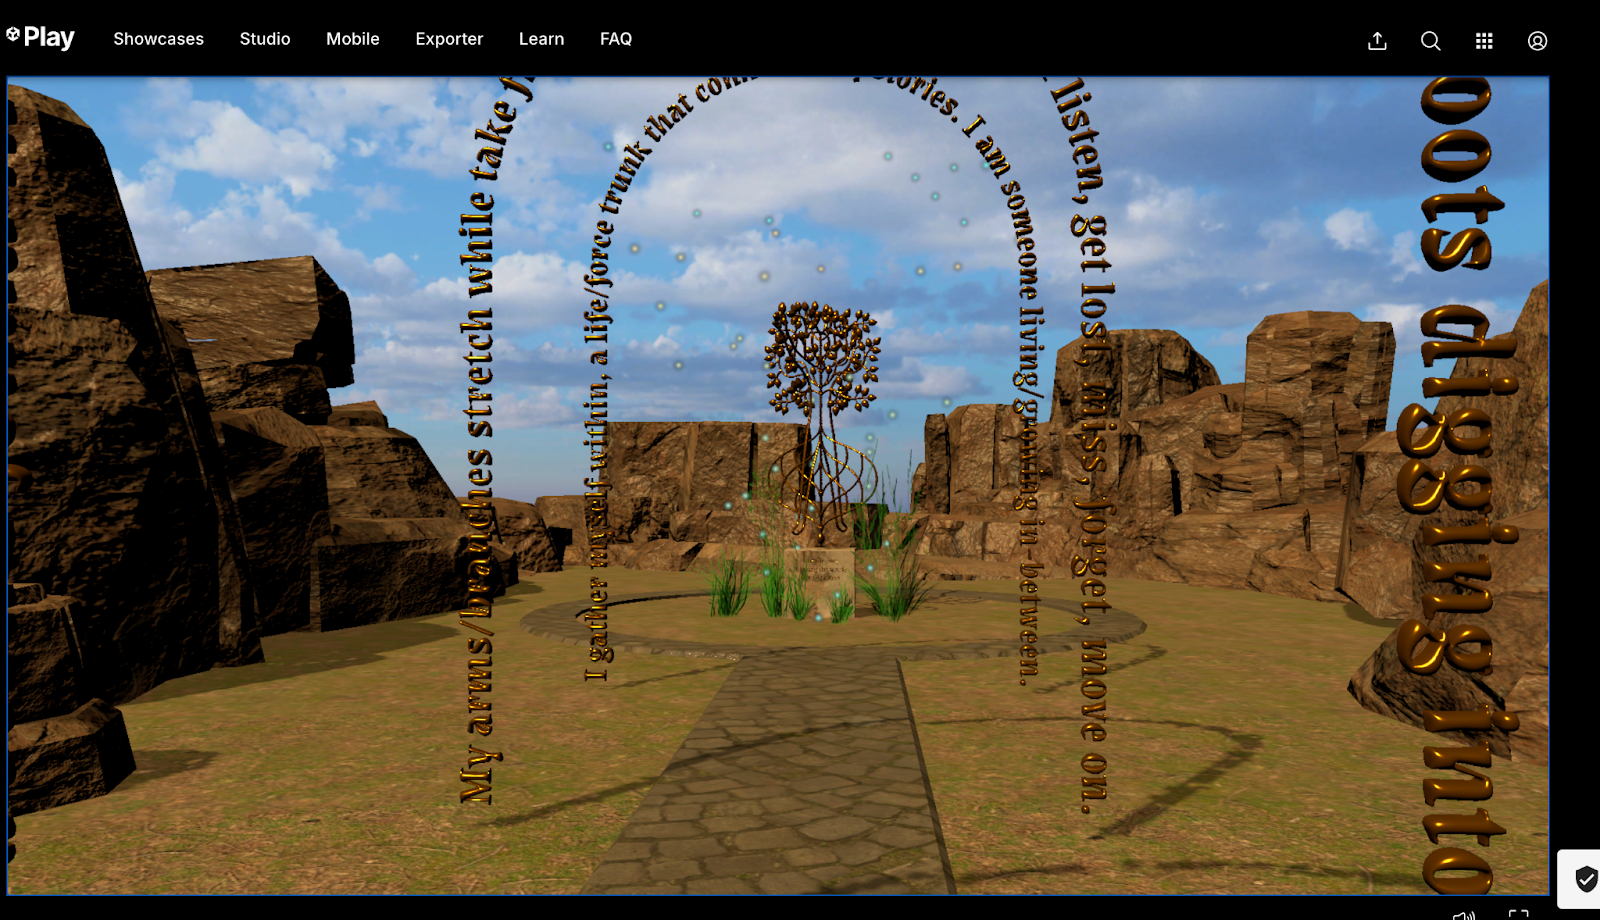Click the shield checkmark privacy badge
Viewport: 1600px width, 920px height.
[1585, 879]
